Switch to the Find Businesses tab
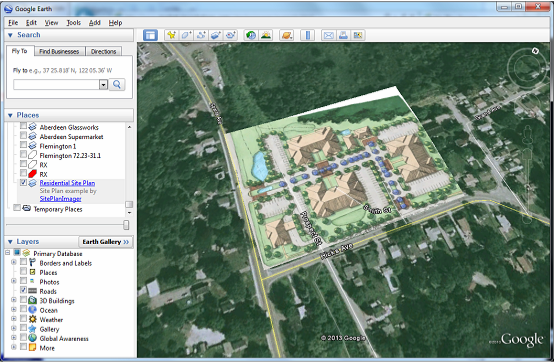 [x=59, y=52]
